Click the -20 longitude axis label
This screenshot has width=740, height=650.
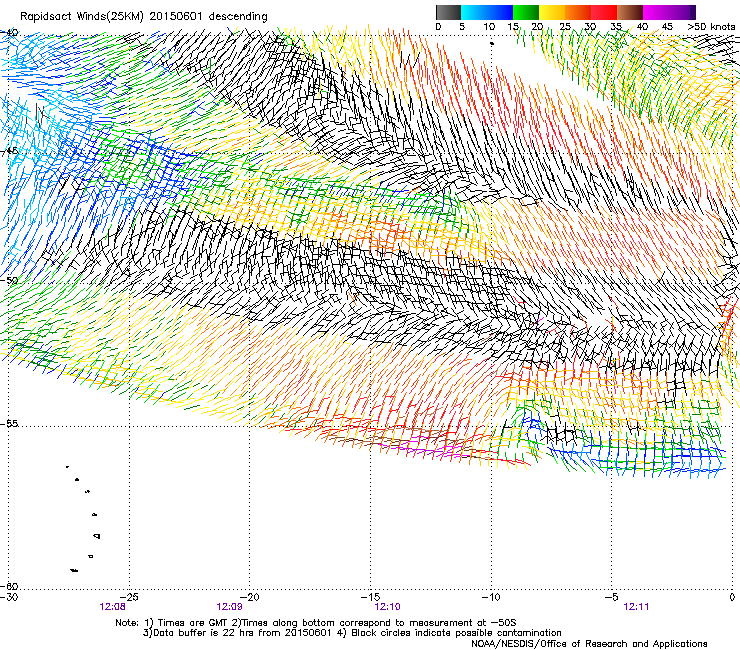(x=250, y=597)
